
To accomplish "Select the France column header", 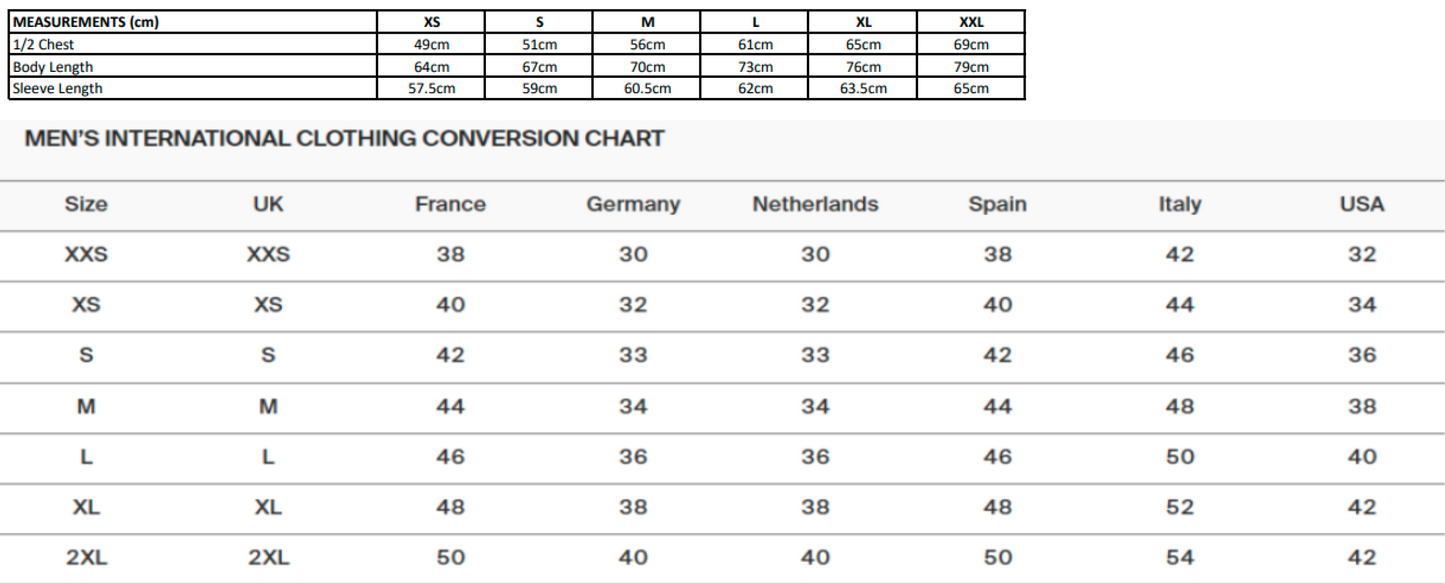I will (x=450, y=205).
